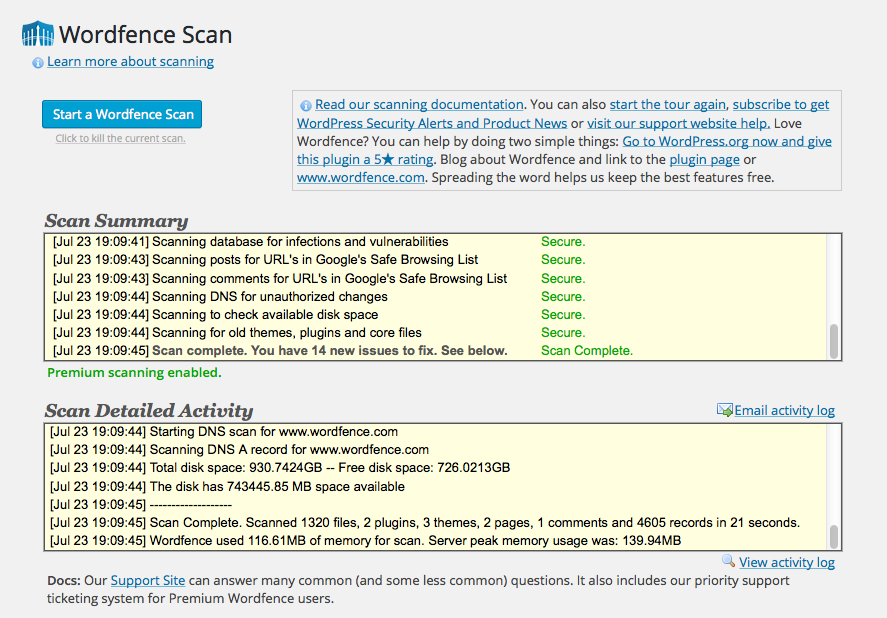The image size is (887, 618).
Task: Open visit our support website help link
Action: point(678,123)
